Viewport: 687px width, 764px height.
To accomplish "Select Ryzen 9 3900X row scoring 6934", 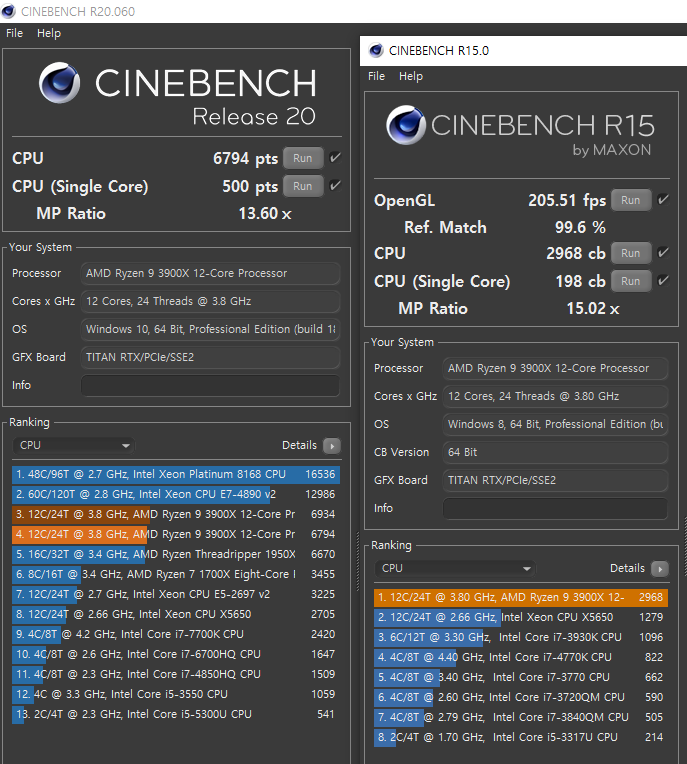I will pos(176,515).
